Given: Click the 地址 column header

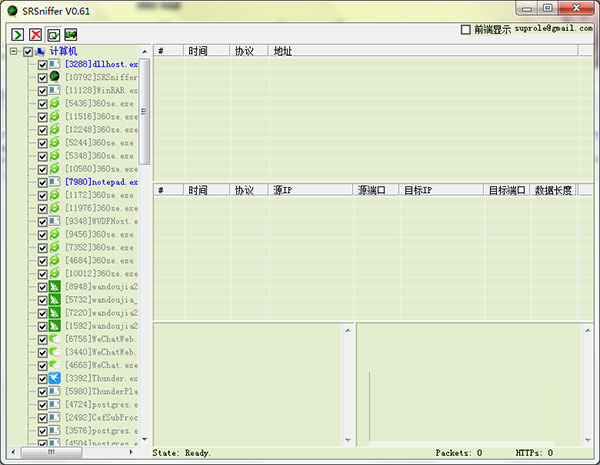Looking at the screenshot, I should [x=423, y=51].
